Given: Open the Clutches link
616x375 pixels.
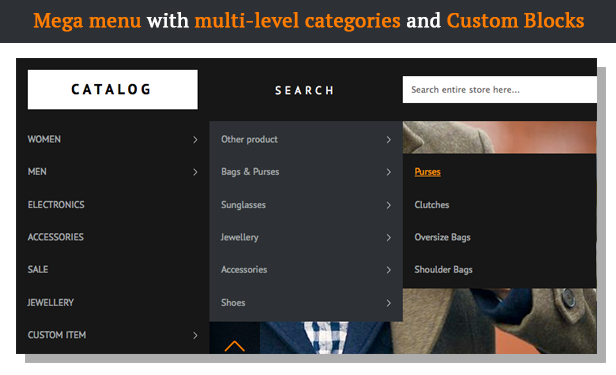Looking at the screenshot, I should coord(432,205).
